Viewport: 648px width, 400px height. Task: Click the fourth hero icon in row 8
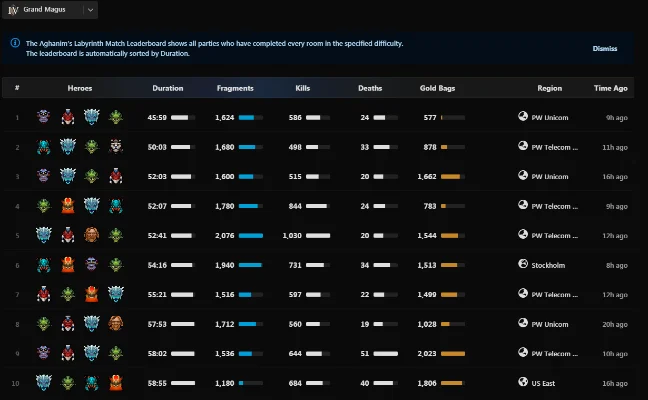click(116, 324)
